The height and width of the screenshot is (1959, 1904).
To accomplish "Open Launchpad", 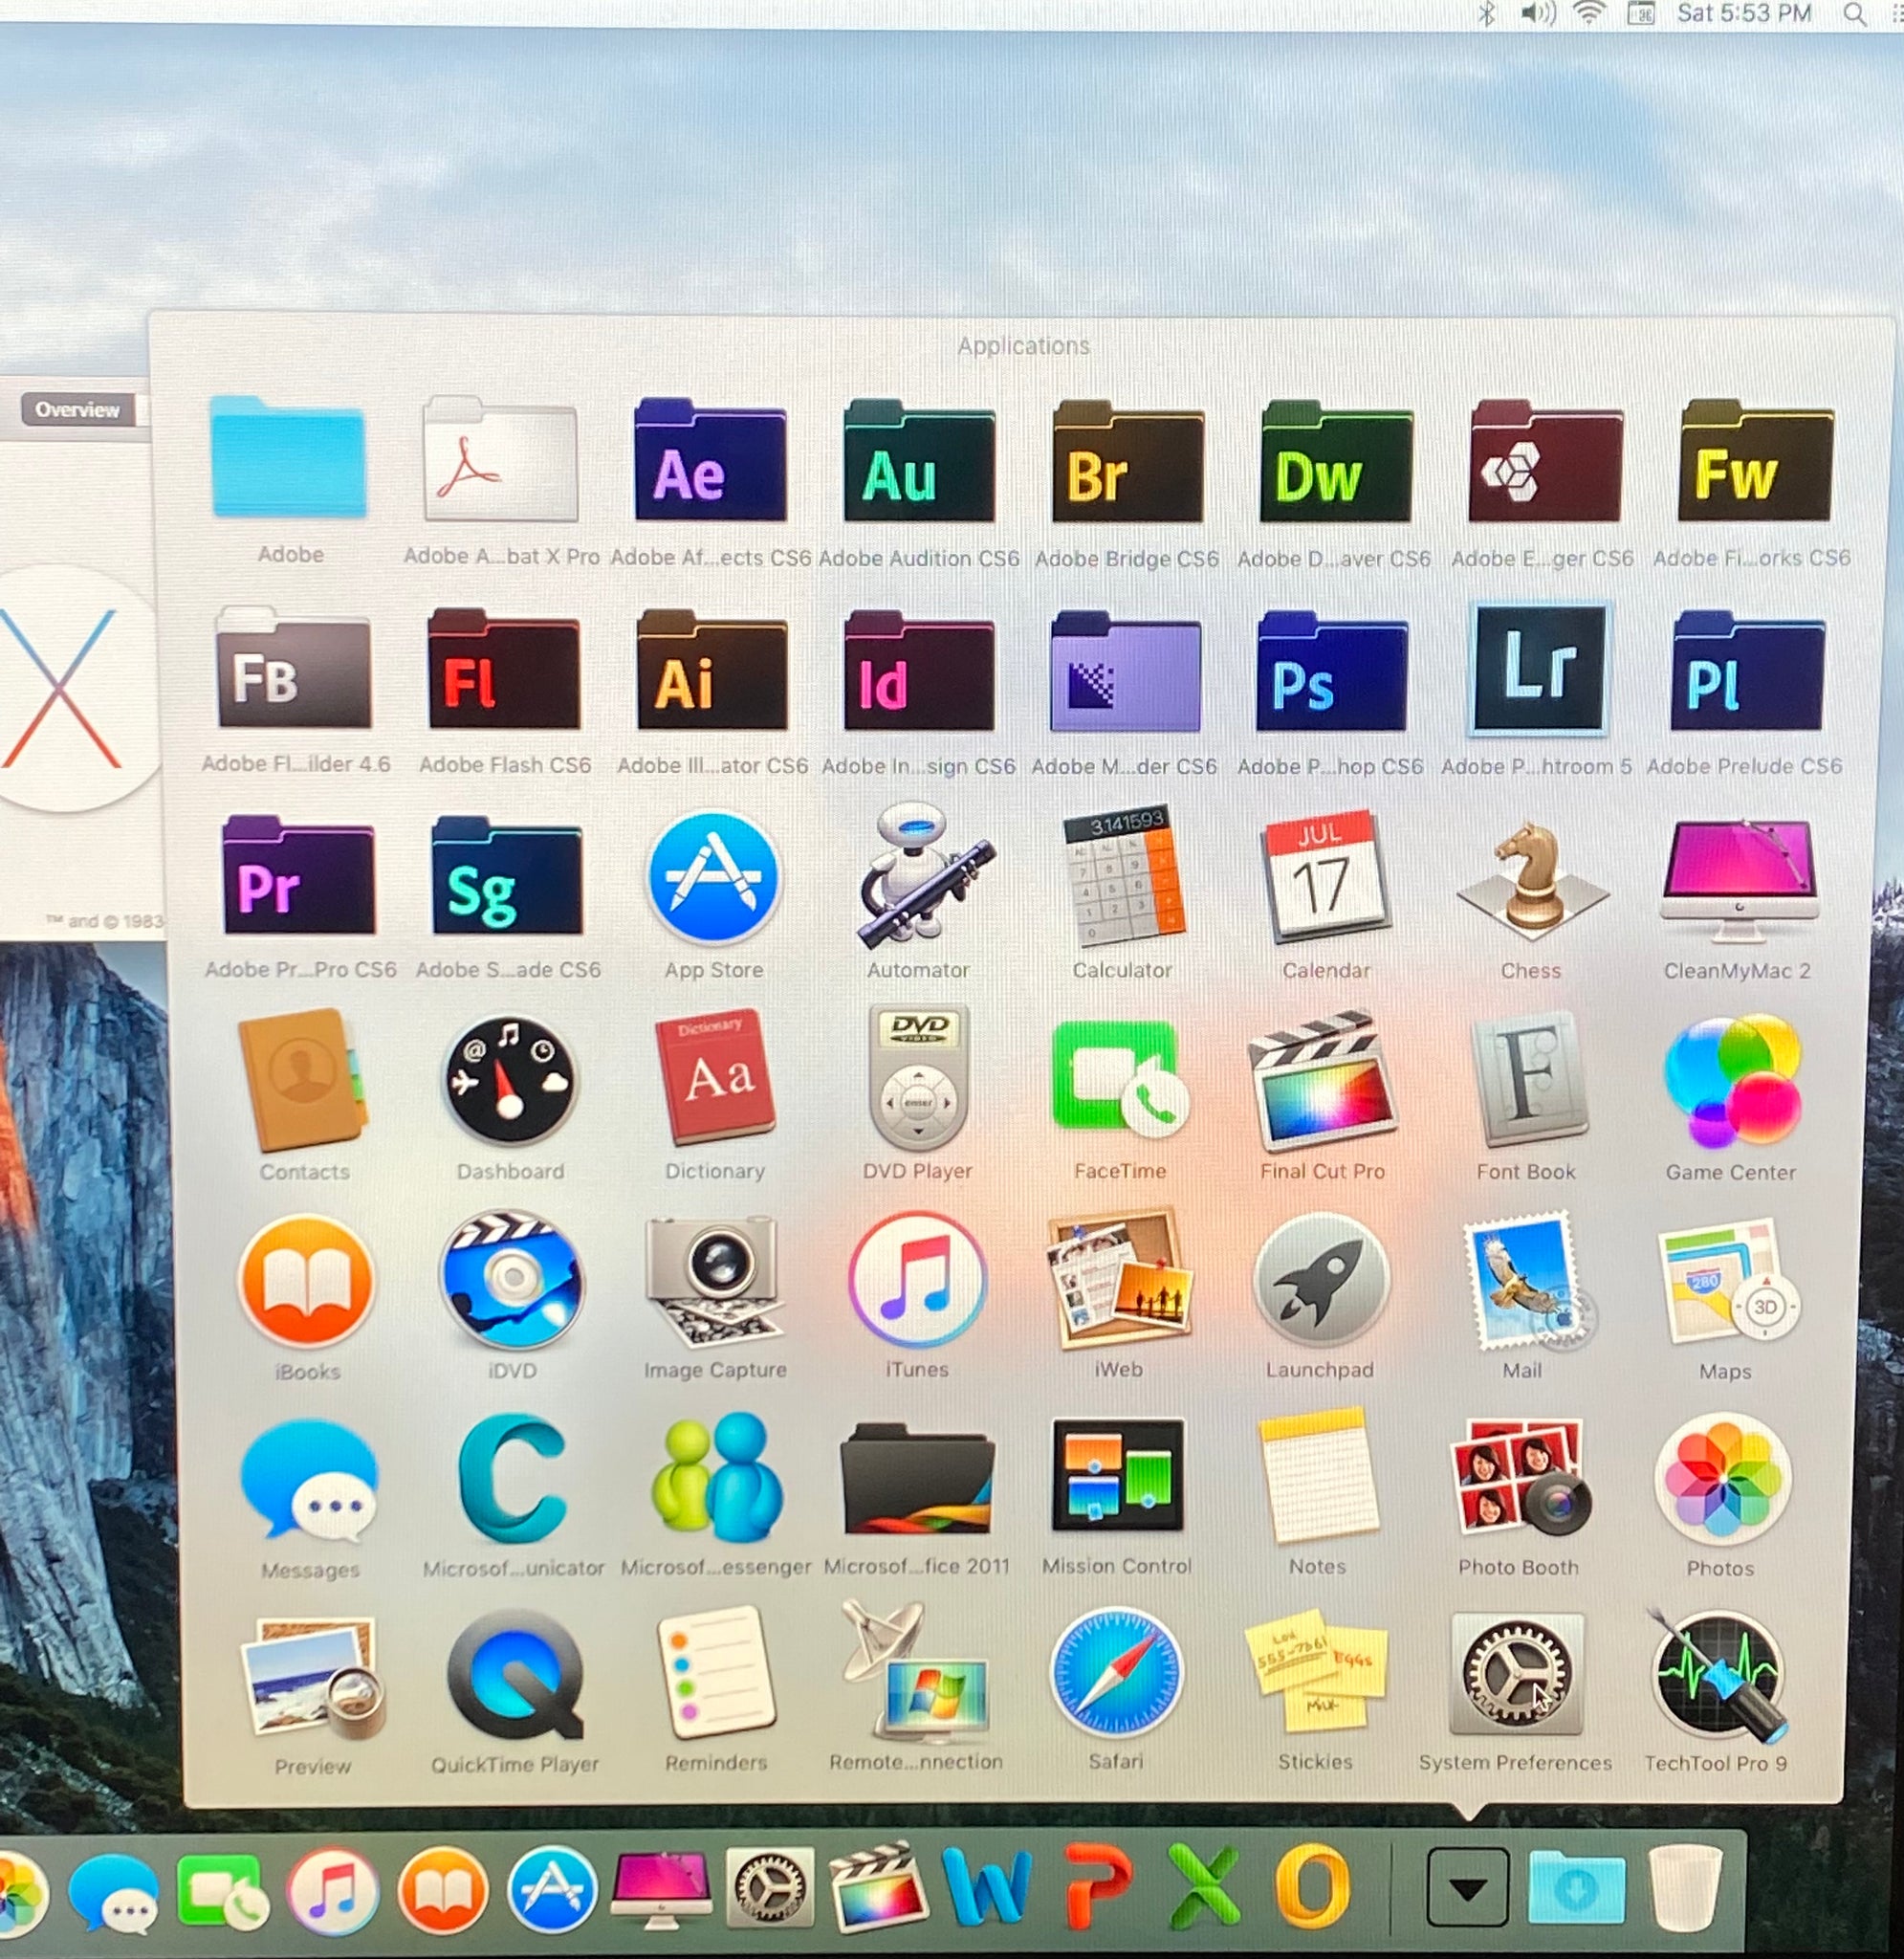I will pyautogui.click(x=1321, y=1281).
